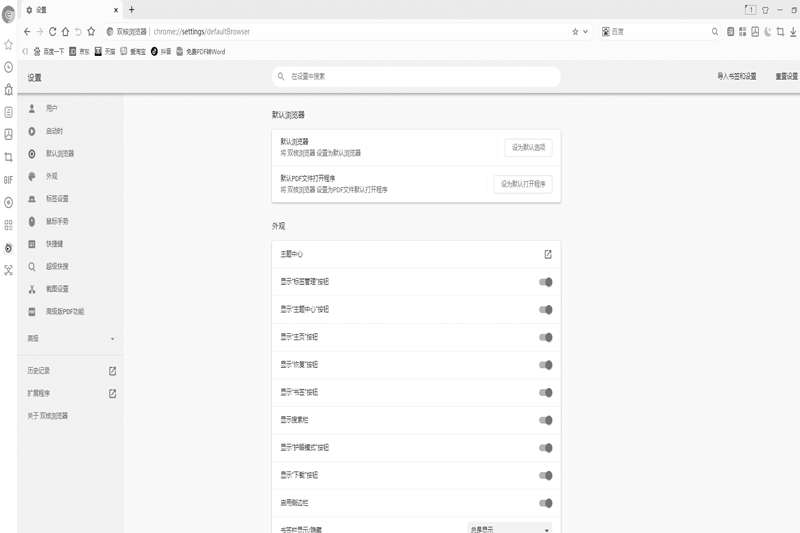
Task: Open Theme Center external link icon
Action: [547, 254]
